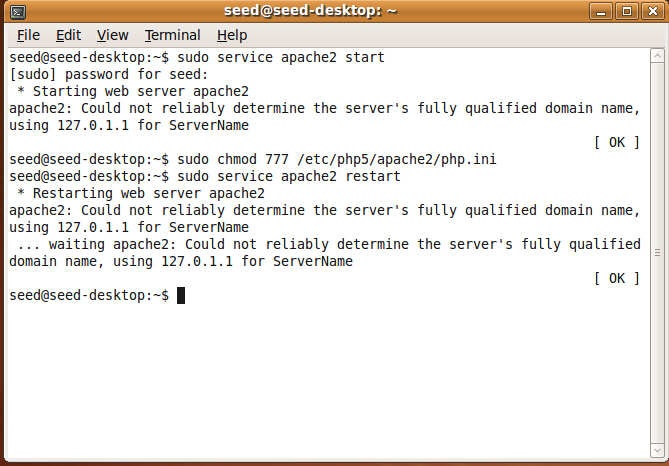The height and width of the screenshot is (466, 669).
Task: Open the File menu
Action: click(28, 35)
